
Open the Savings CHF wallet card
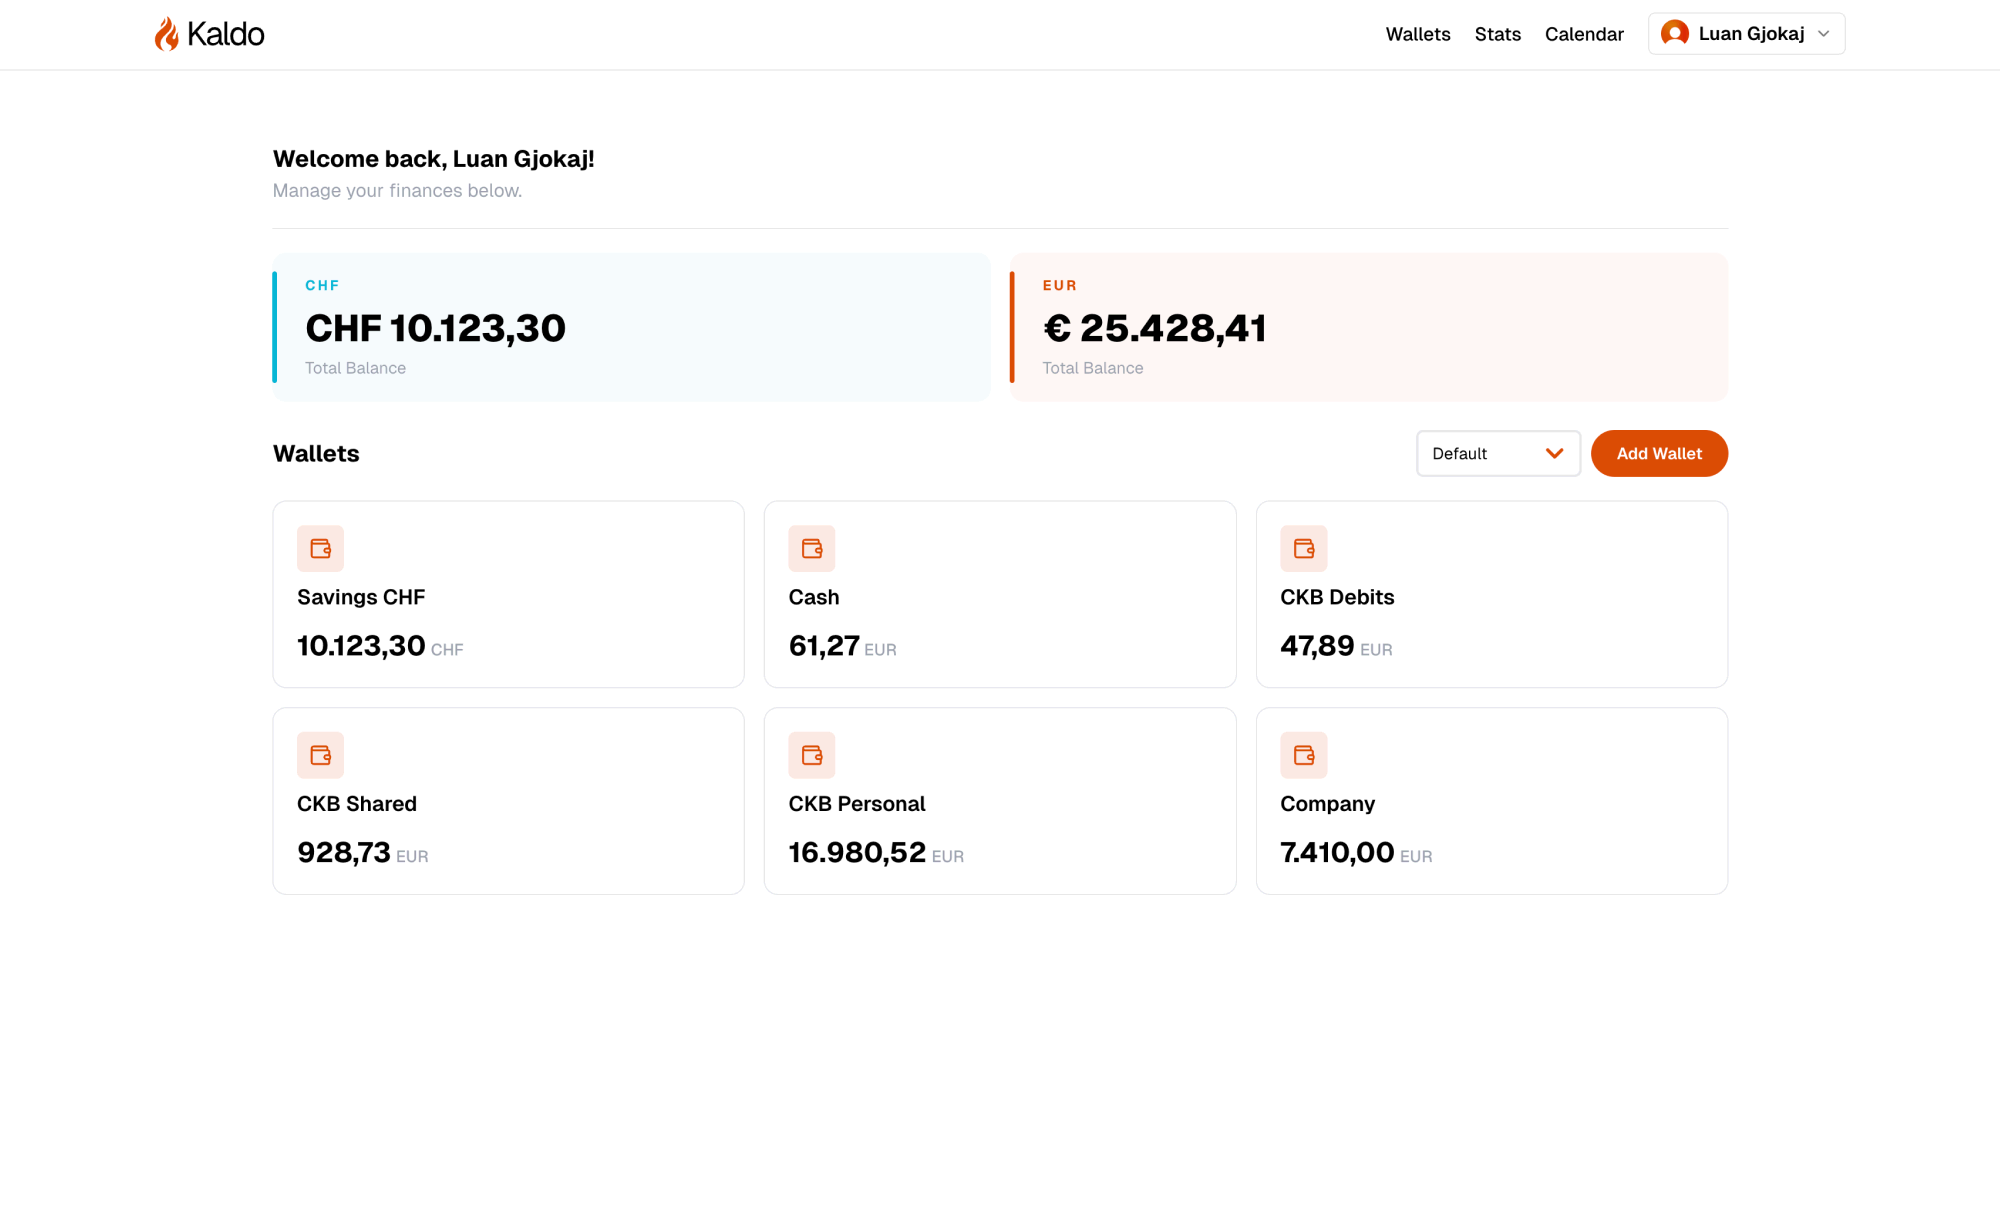(508, 594)
